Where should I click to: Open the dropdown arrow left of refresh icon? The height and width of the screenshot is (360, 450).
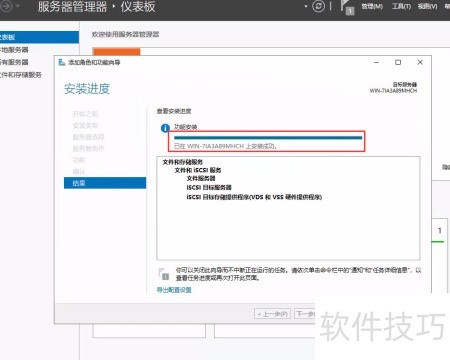coord(306,6)
